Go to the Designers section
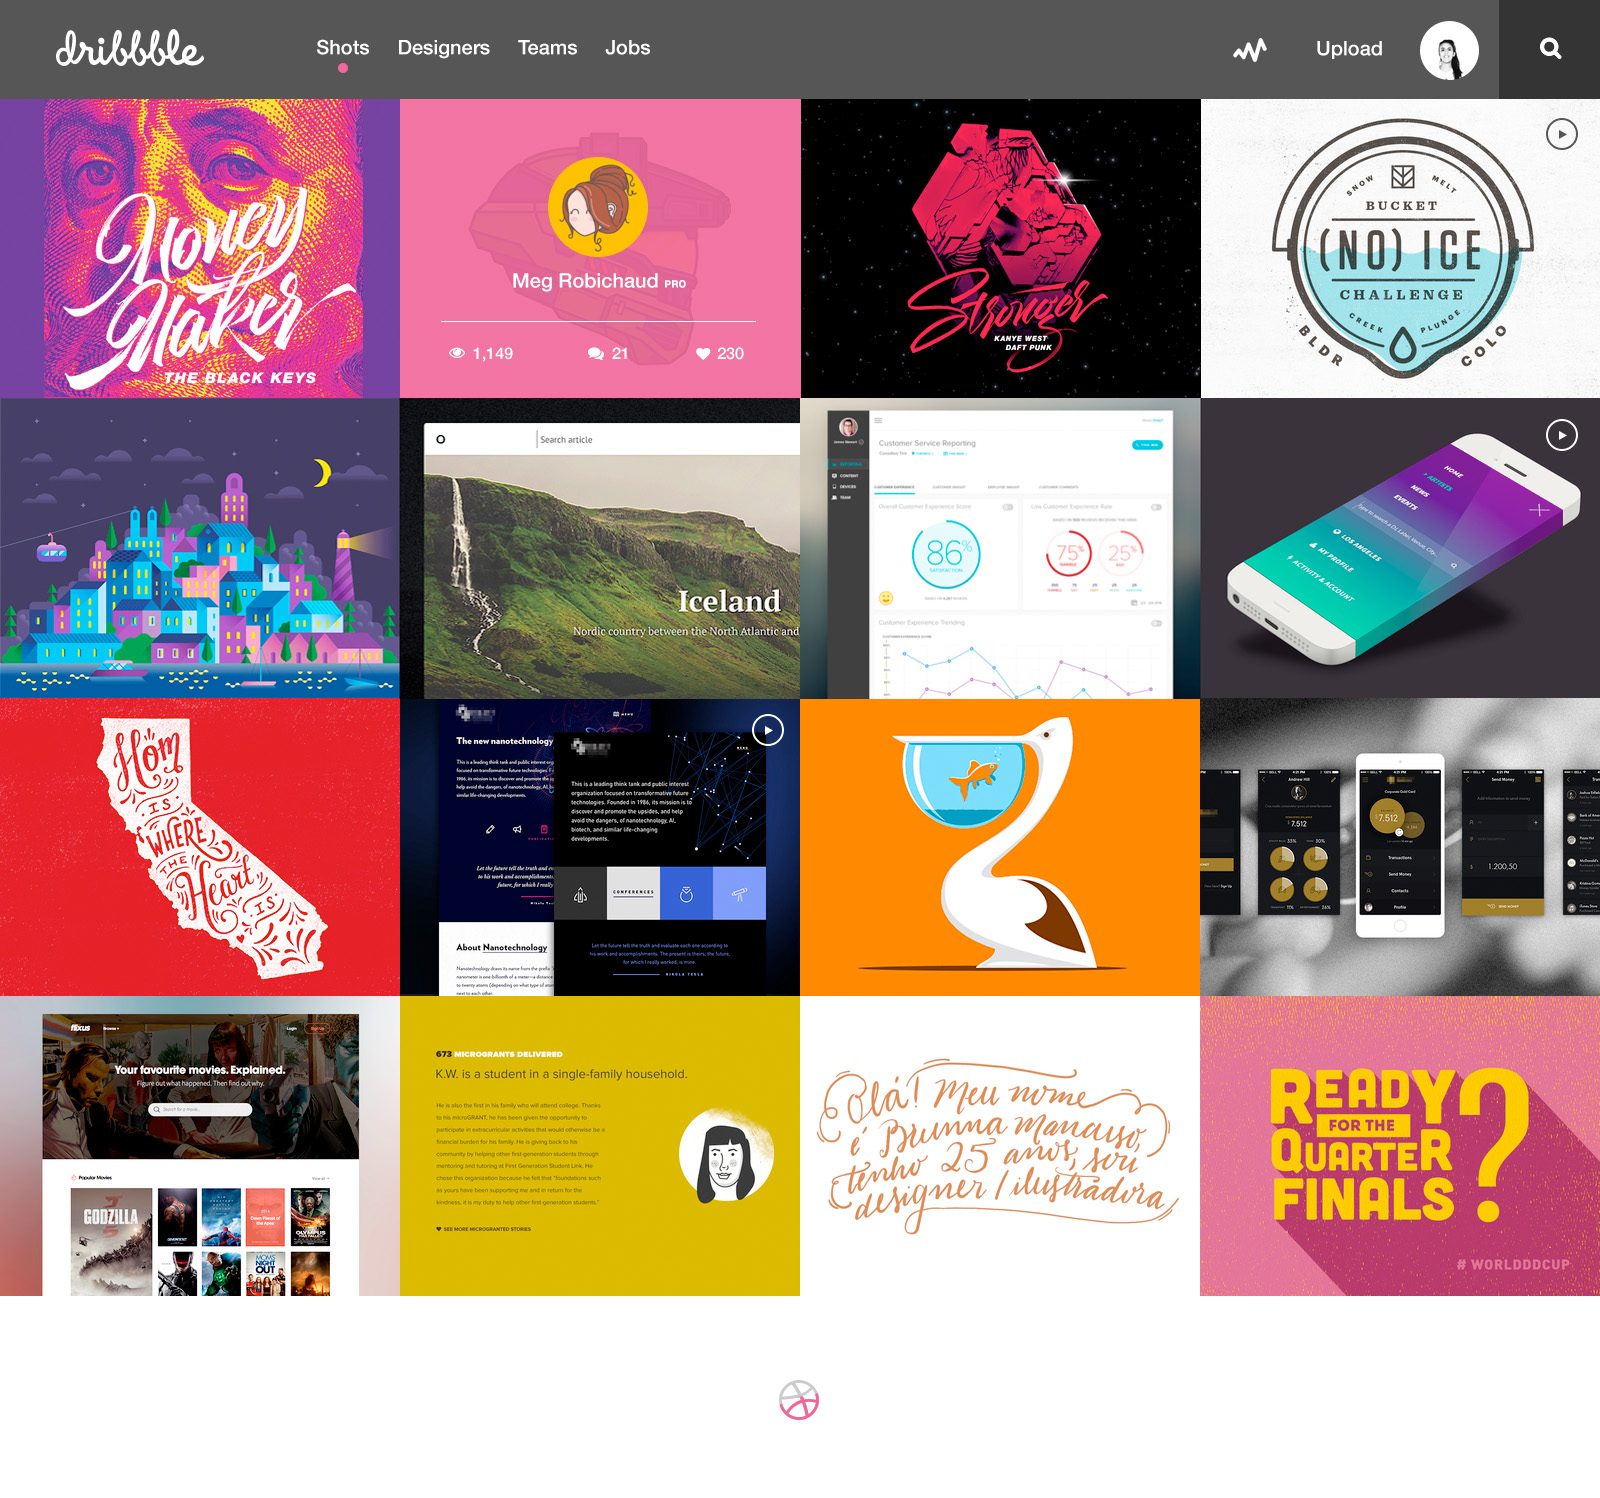The height and width of the screenshot is (1498, 1600). coord(443,48)
